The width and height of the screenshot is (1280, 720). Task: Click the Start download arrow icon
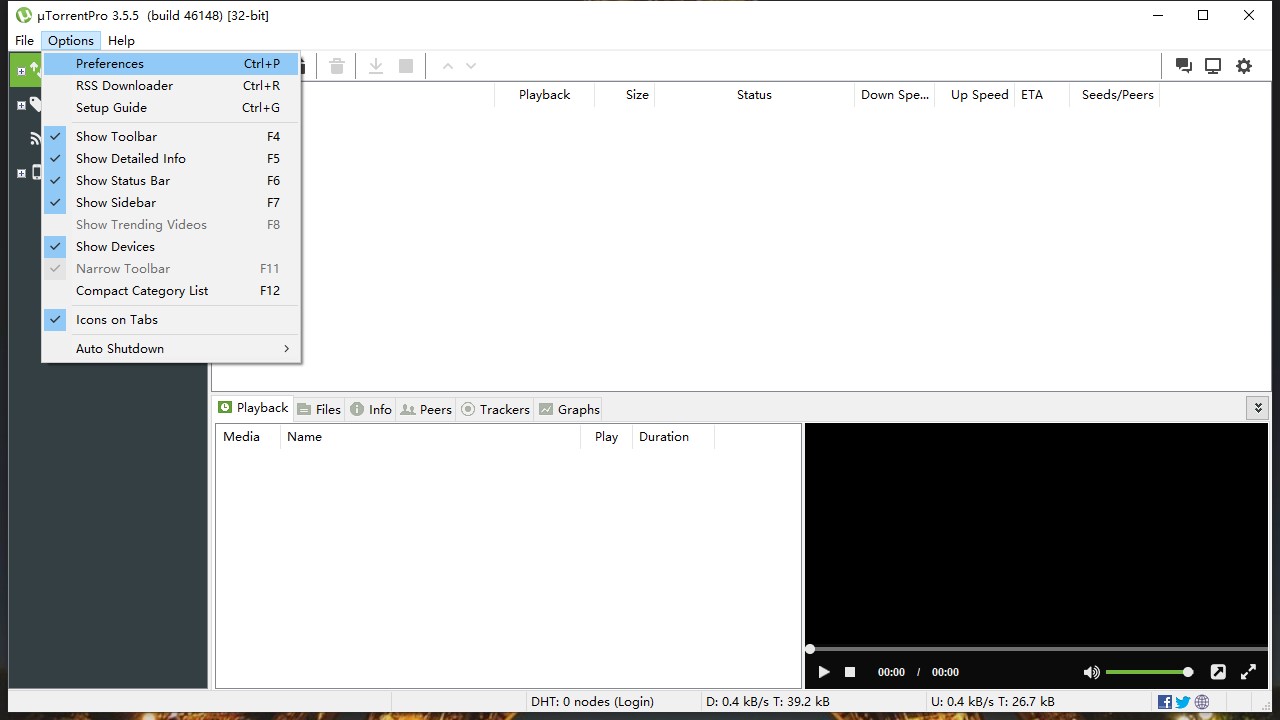tap(376, 66)
